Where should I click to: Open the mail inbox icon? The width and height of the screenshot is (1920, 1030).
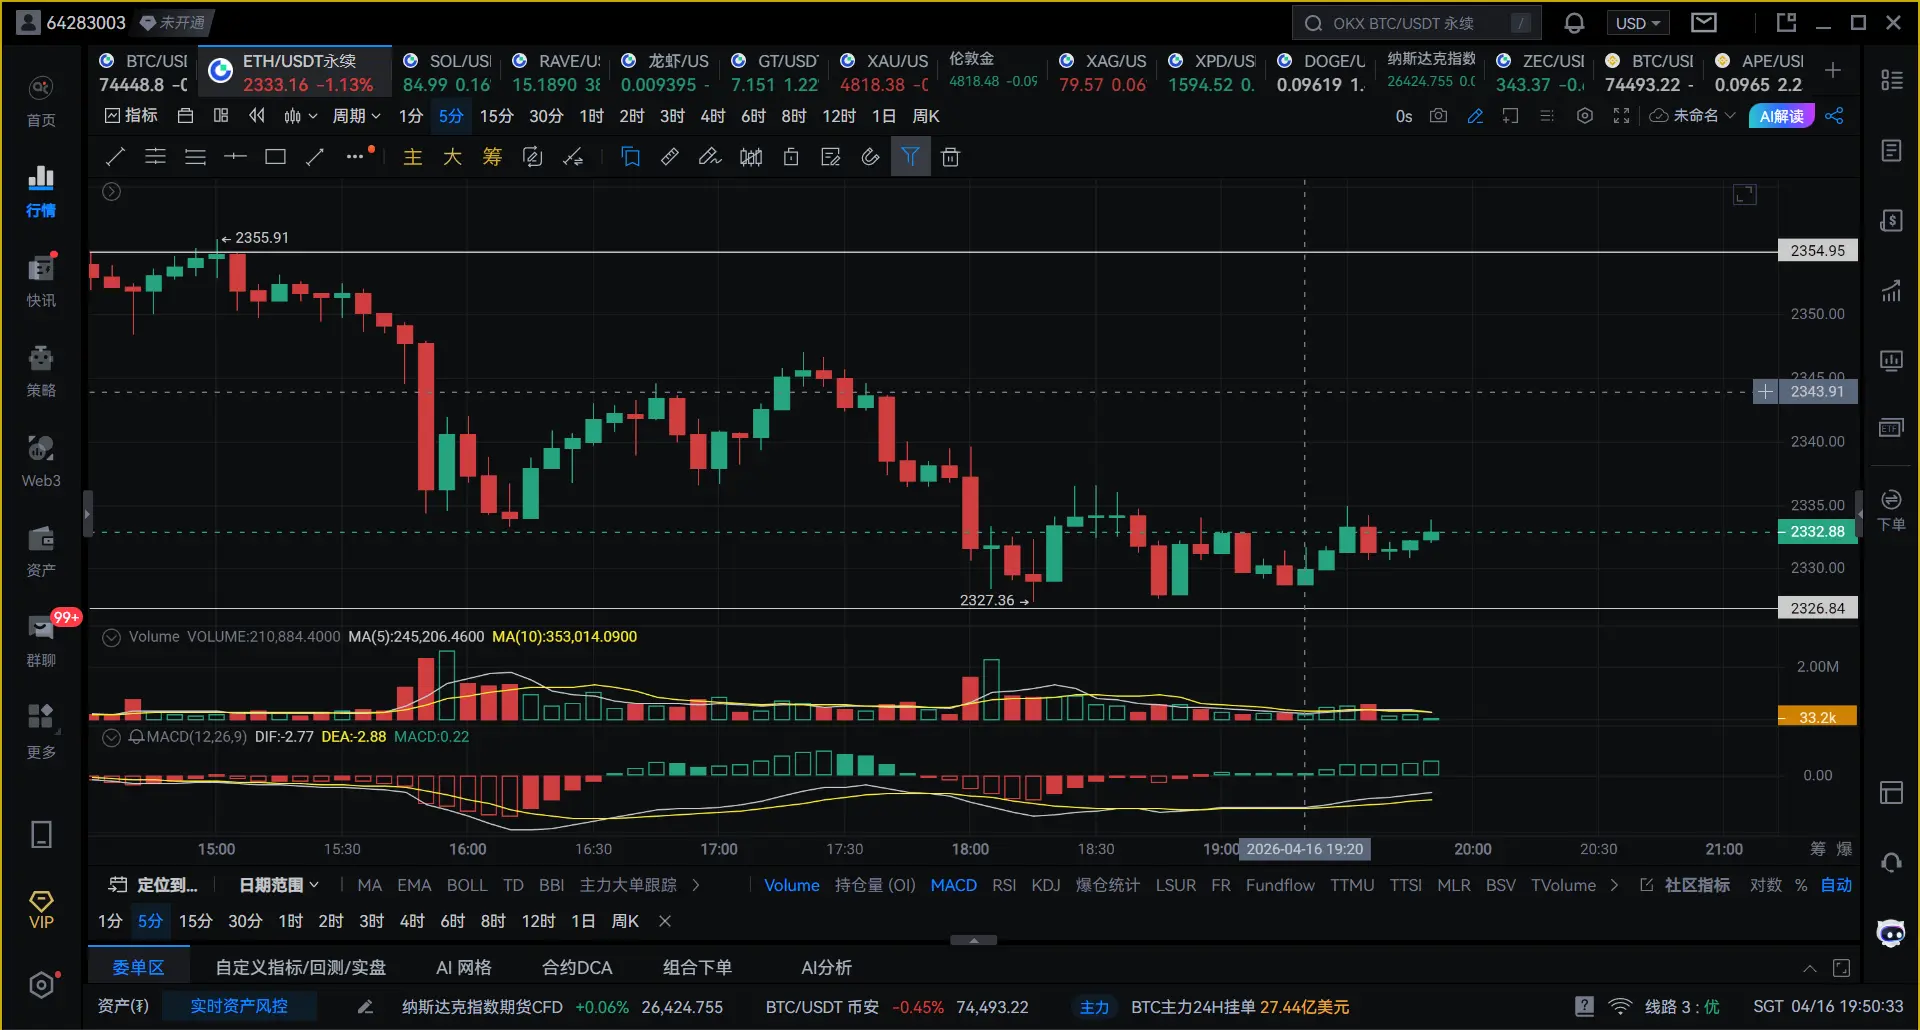(1704, 22)
